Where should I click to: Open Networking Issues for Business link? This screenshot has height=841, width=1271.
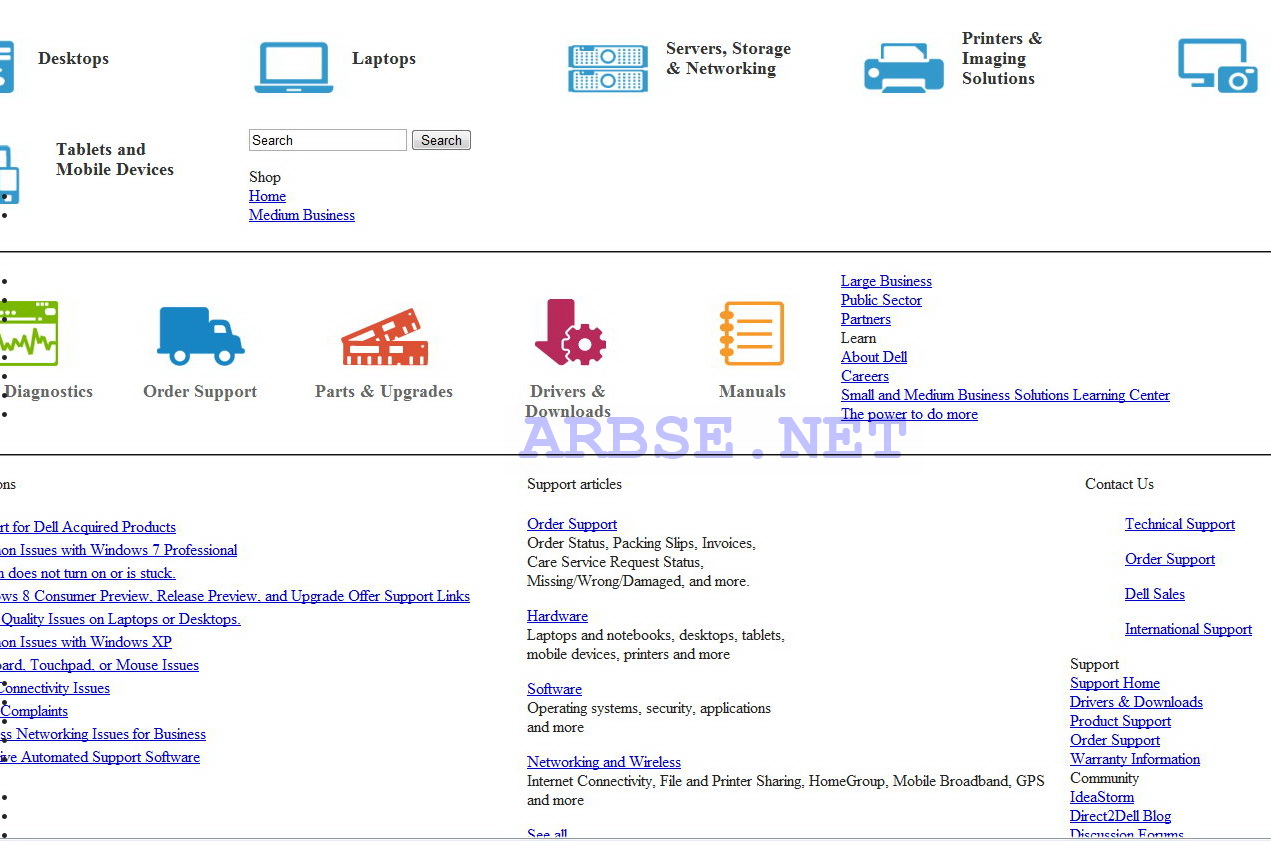pos(103,734)
